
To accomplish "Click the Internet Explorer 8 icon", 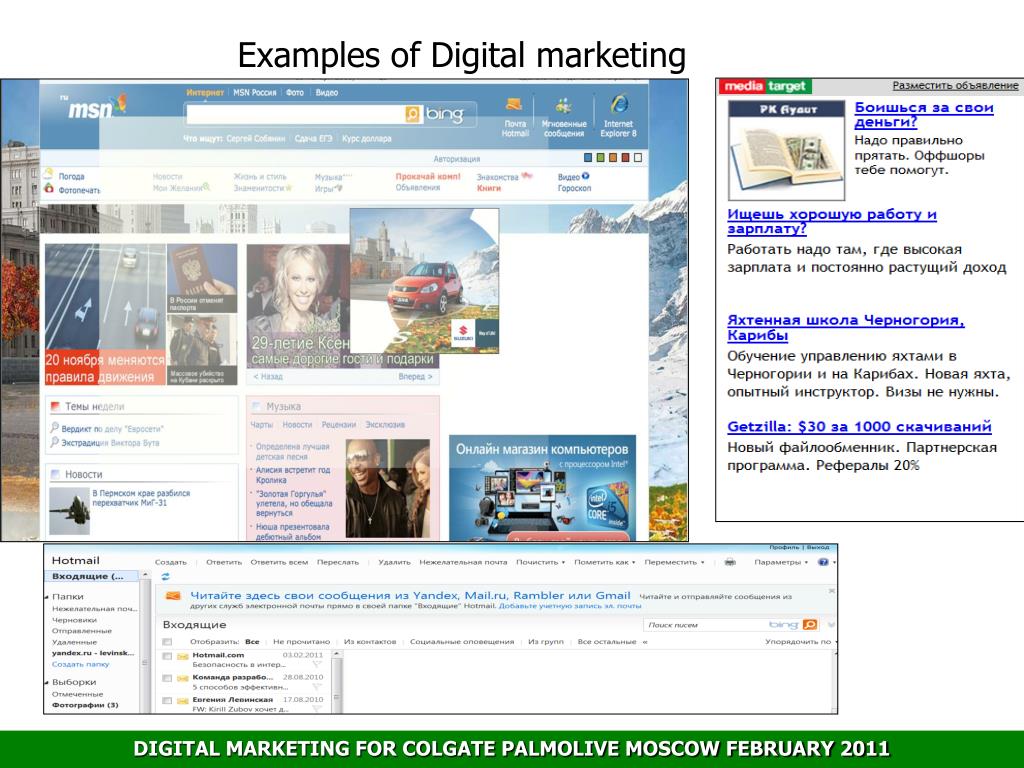I will coord(619,104).
